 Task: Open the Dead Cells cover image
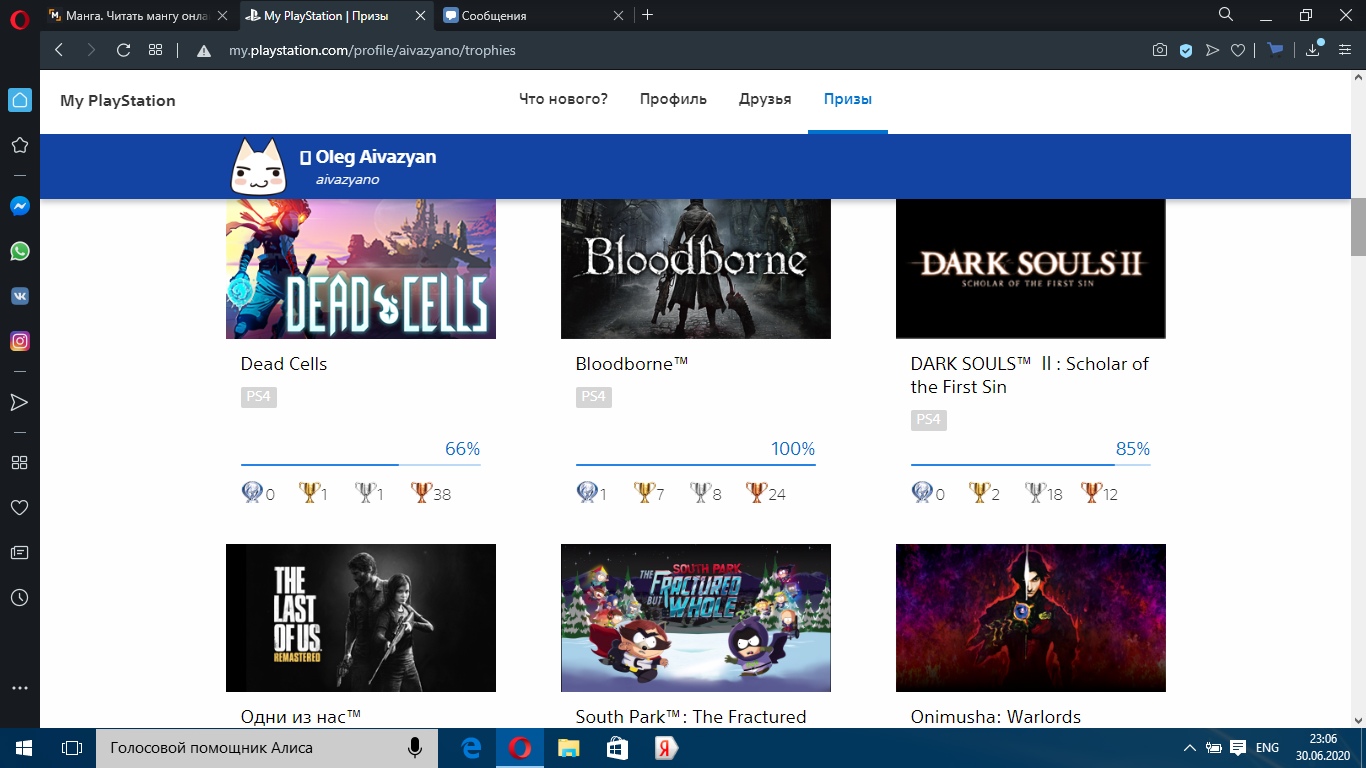click(x=361, y=269)
